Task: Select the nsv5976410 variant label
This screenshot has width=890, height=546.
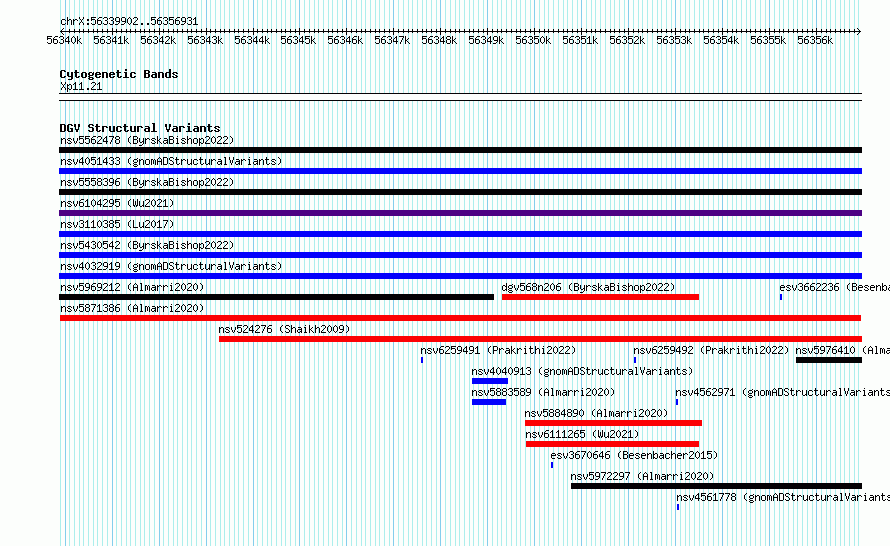Action: [x=842, y=350]
